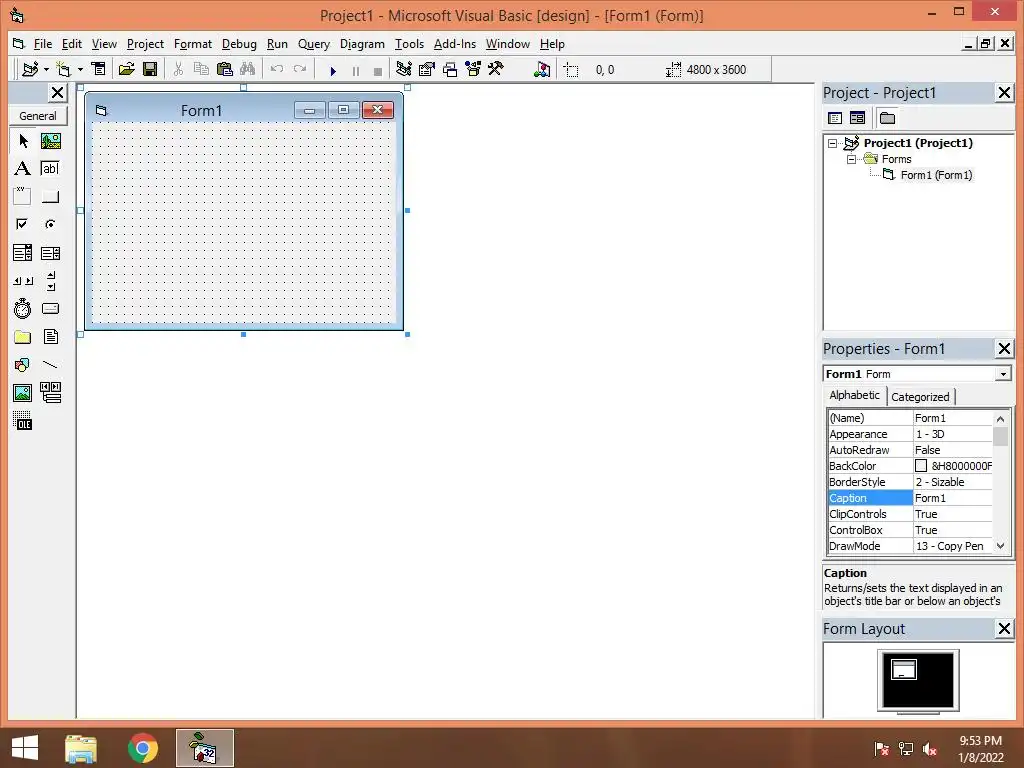Select the CheckBox tool in toolbox
The height and width of the screenshot is (768, 1024).
tap(22, 224)
